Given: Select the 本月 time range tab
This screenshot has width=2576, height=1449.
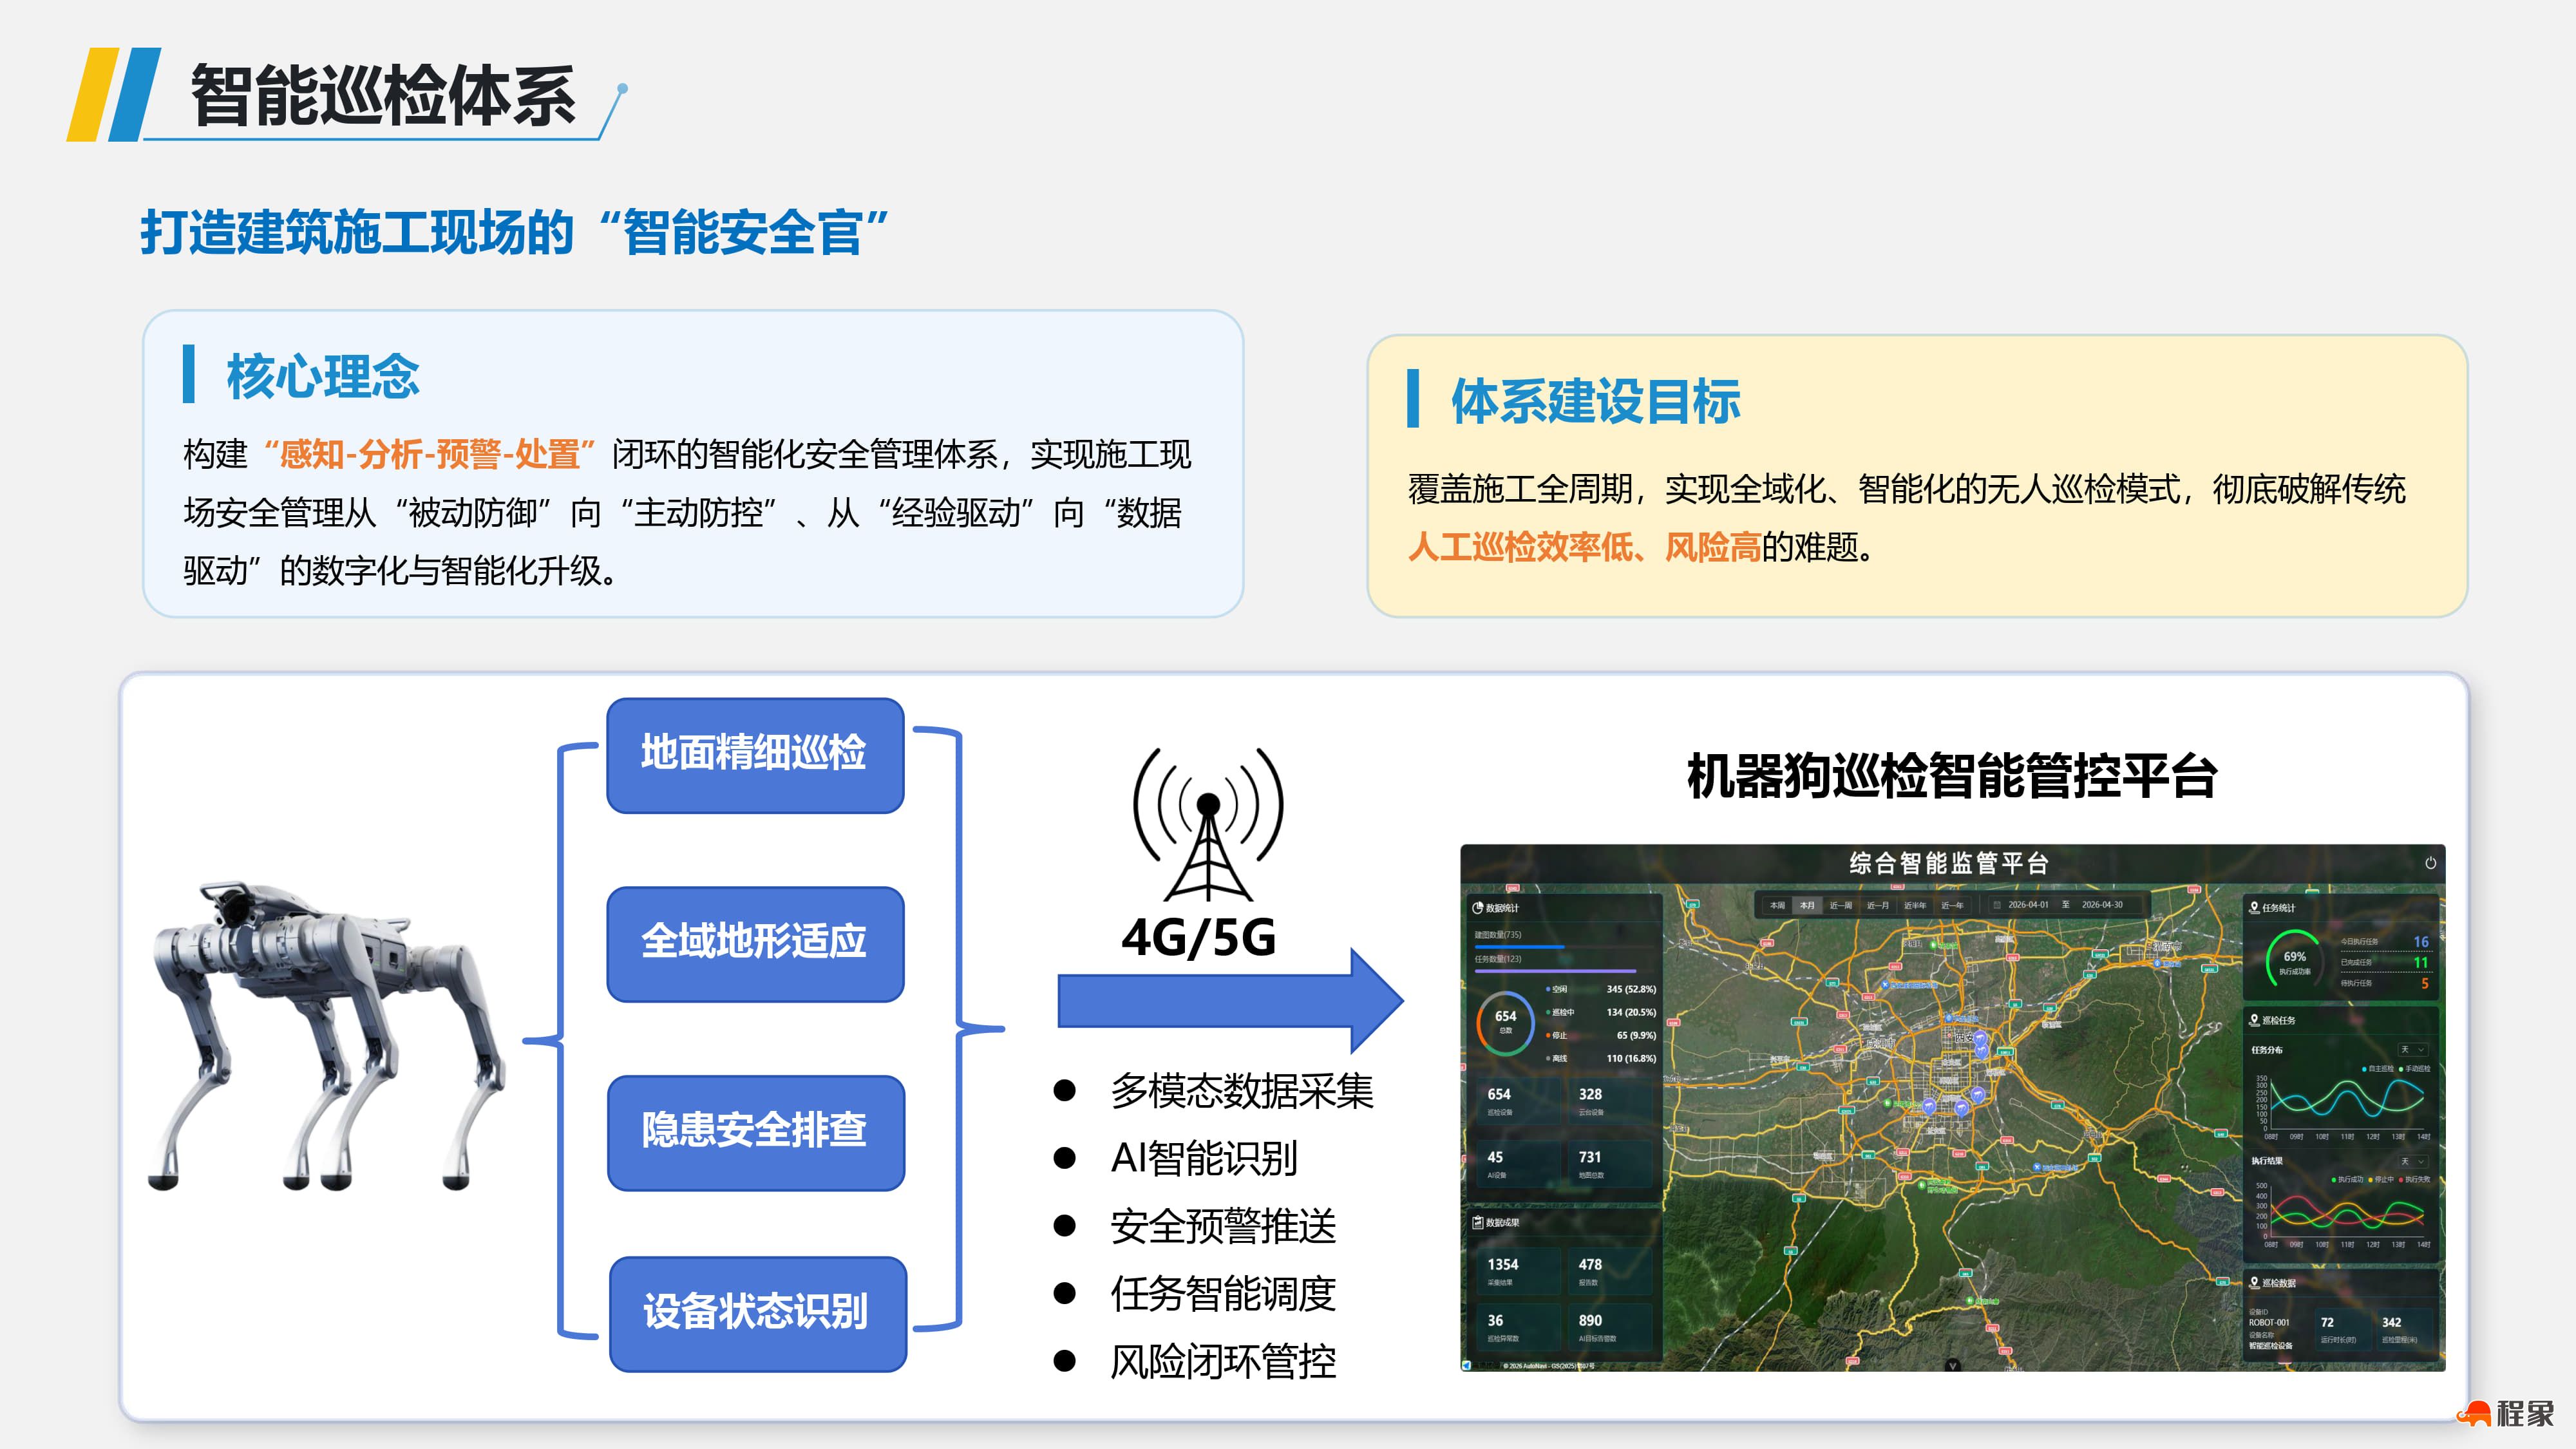Looking at the screenshot, I should pos(1807,906).
